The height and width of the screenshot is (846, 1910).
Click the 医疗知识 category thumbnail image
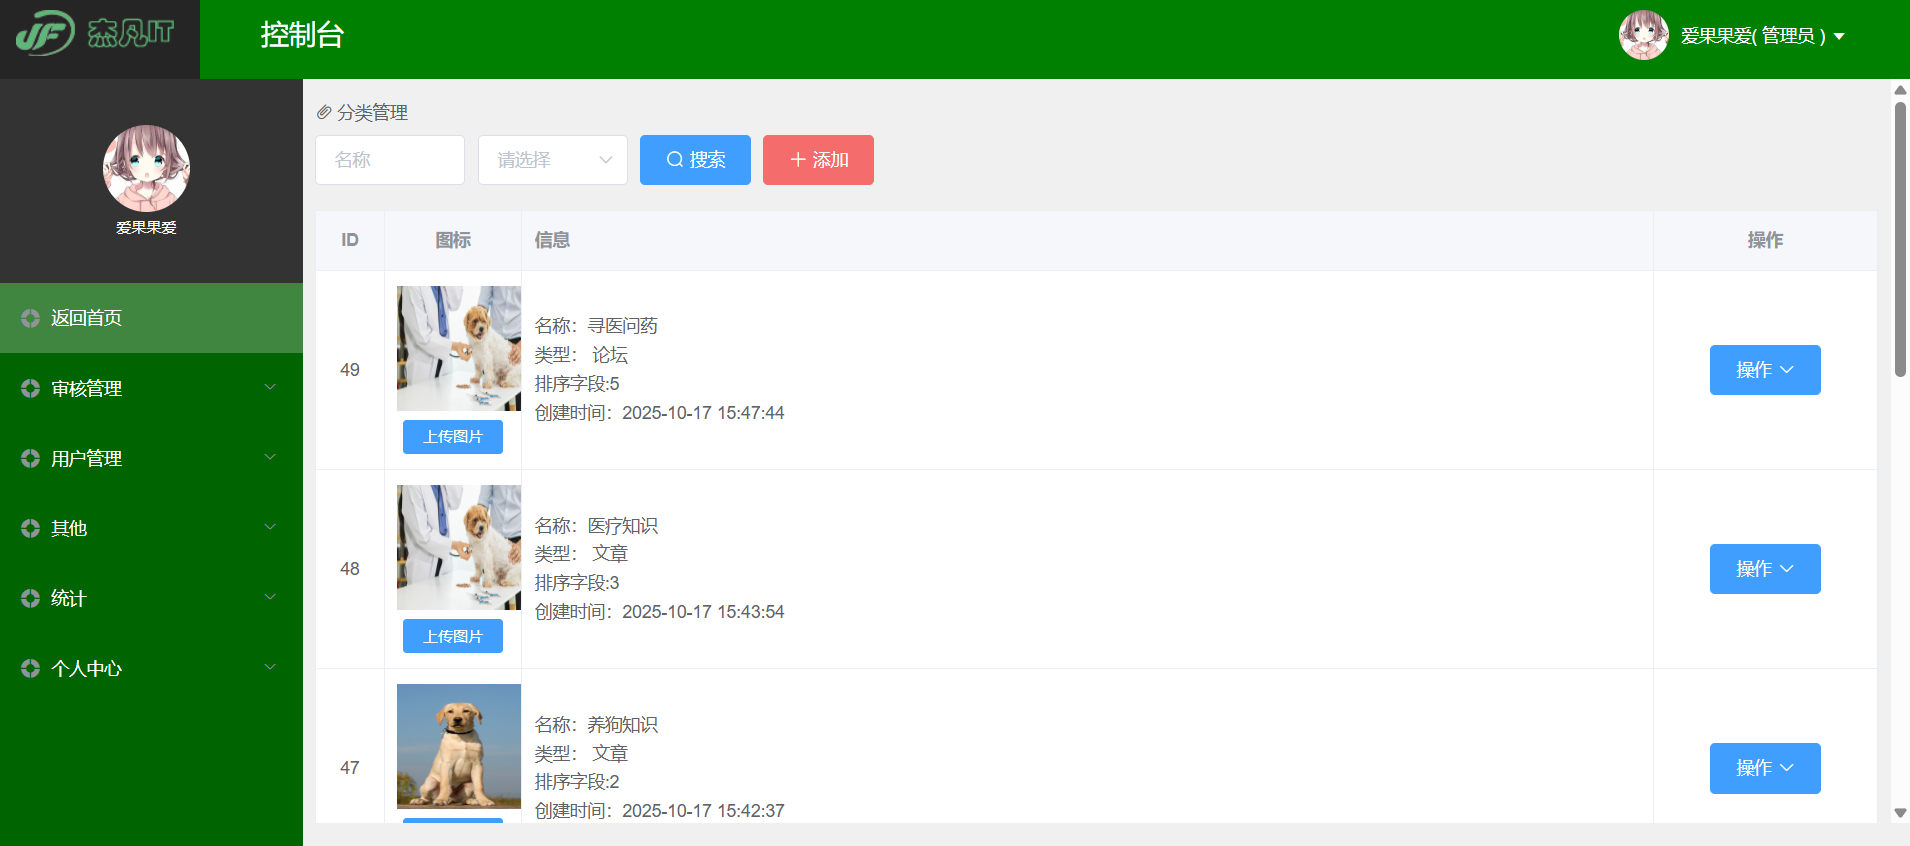pyautogui.click(x=459, y=547)
